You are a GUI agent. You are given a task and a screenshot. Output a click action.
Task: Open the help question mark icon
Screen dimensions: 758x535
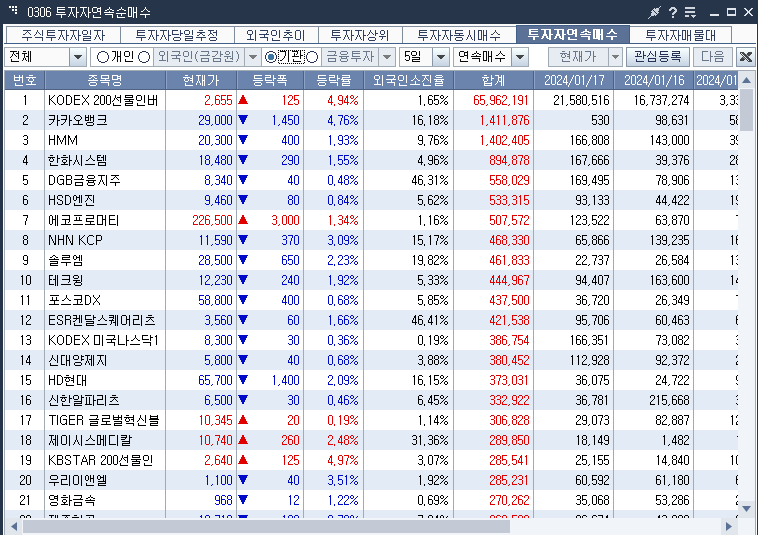pyautogui.click(x=673, y=13)
